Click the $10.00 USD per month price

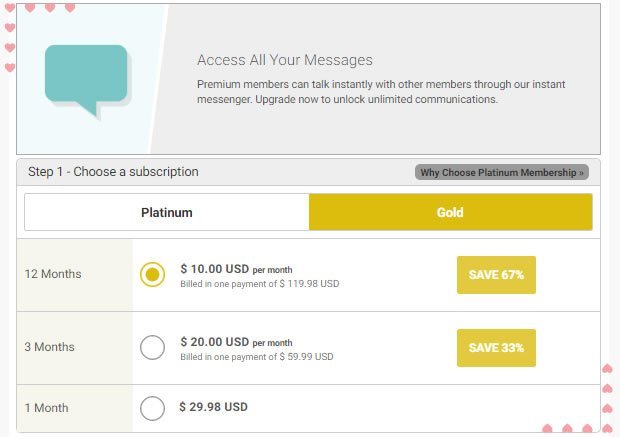236,269
